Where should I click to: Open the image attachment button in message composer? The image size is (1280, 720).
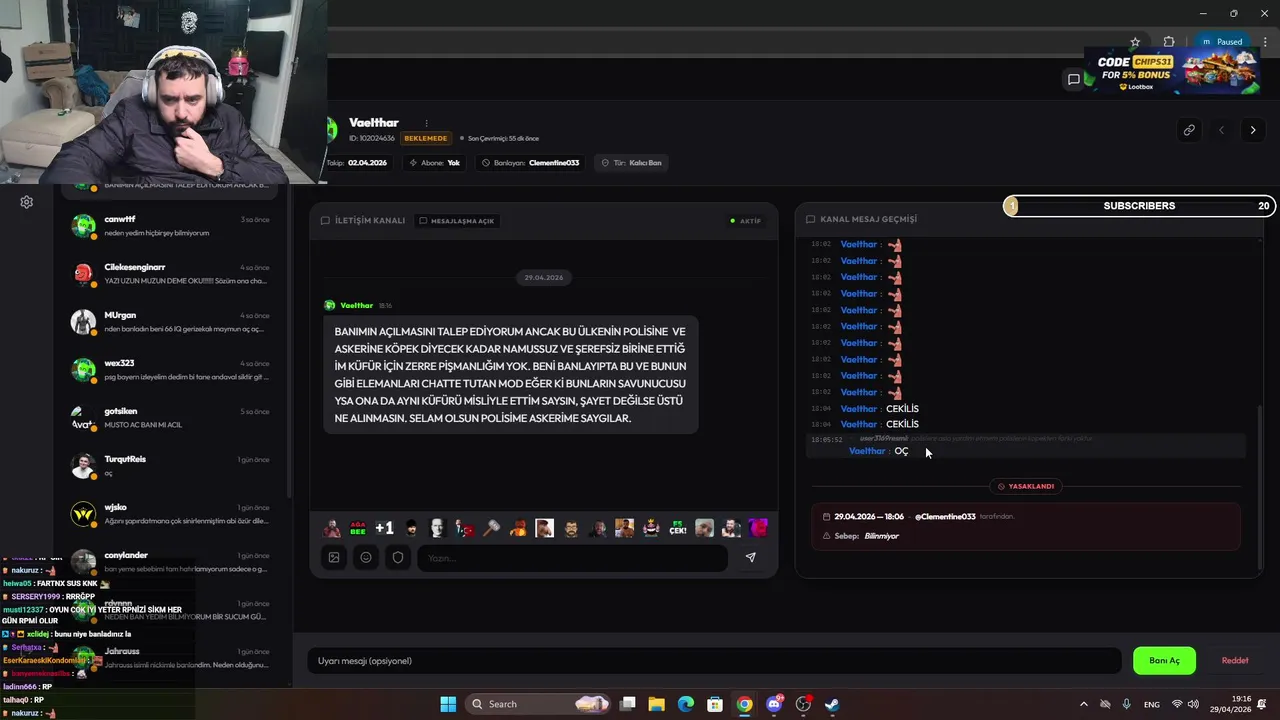point(334,558)
